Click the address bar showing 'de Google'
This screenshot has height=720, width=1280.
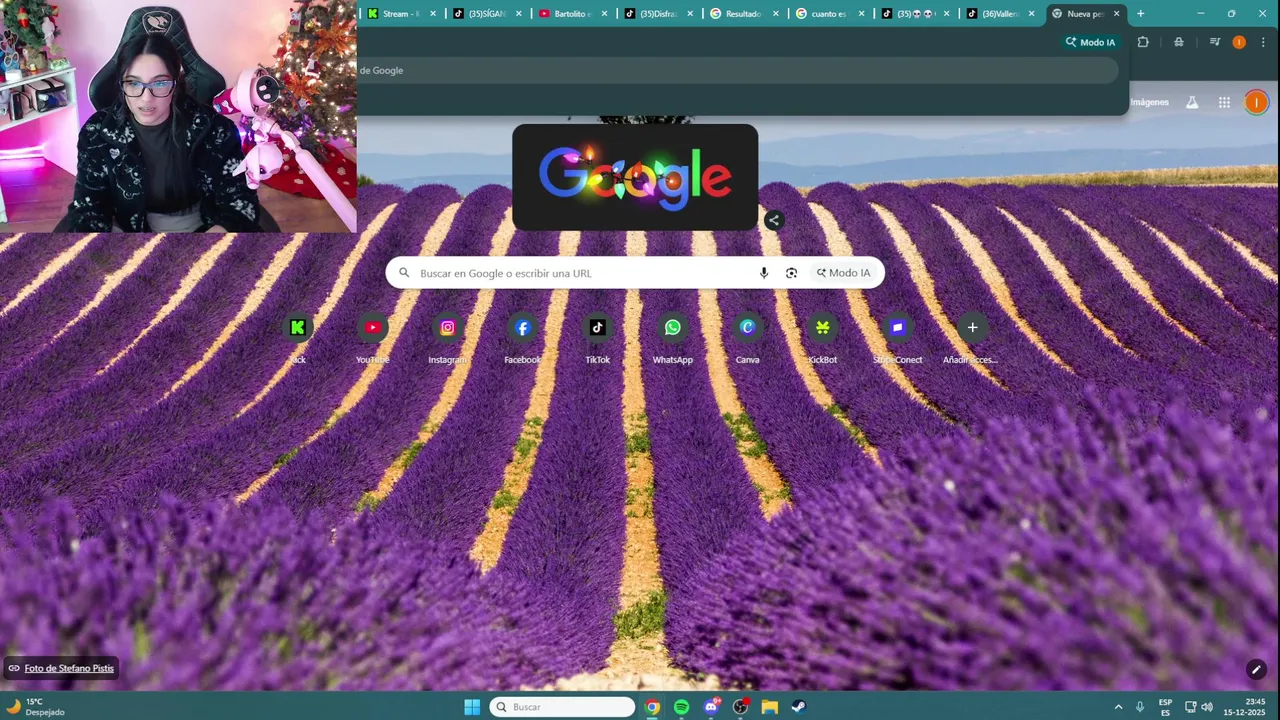pos(738,70)
